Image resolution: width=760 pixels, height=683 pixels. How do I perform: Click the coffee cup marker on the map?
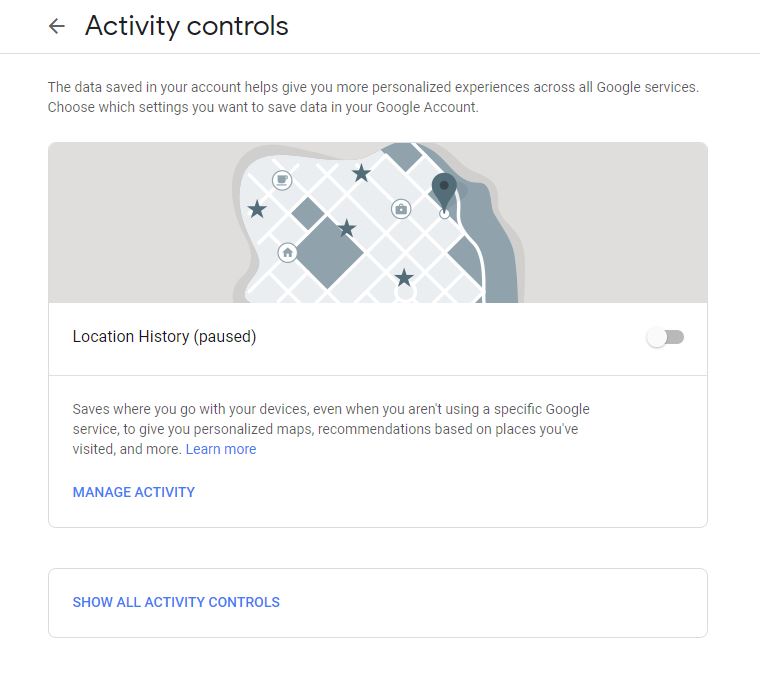pos(283,180)
